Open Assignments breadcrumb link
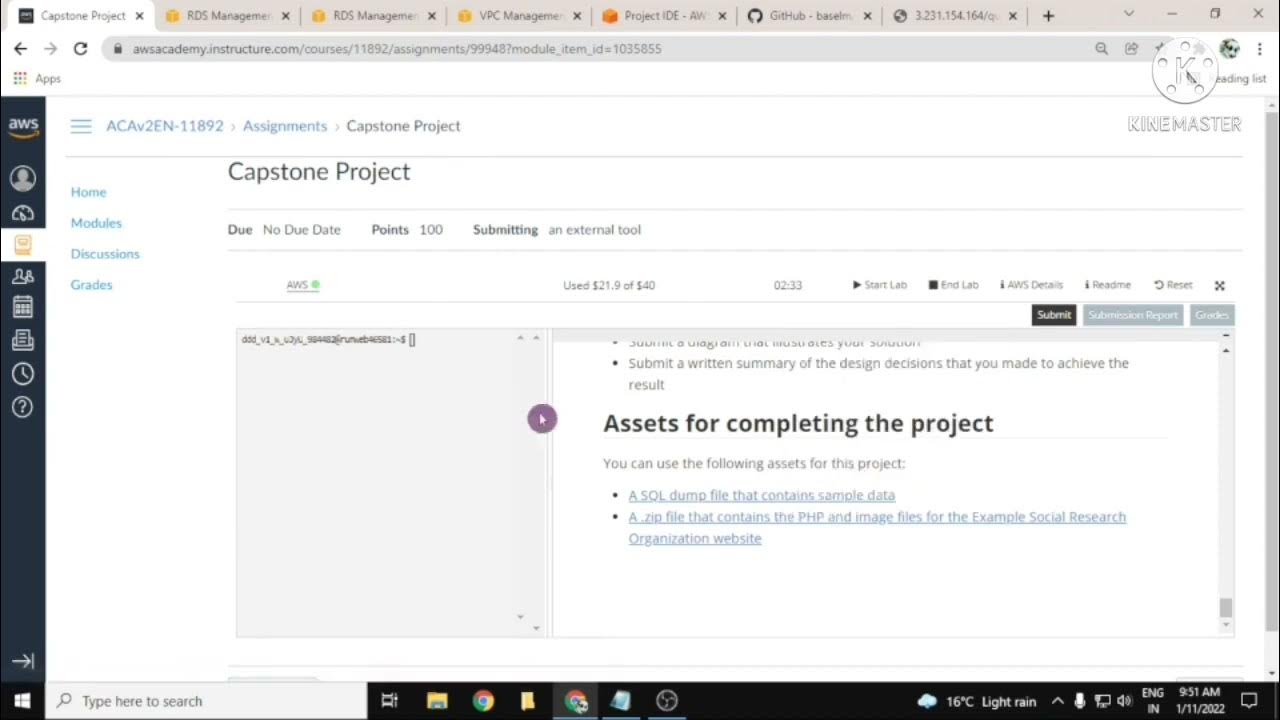Image resolution: width=1280 pixels, height=720 pixels. [285, 126]
